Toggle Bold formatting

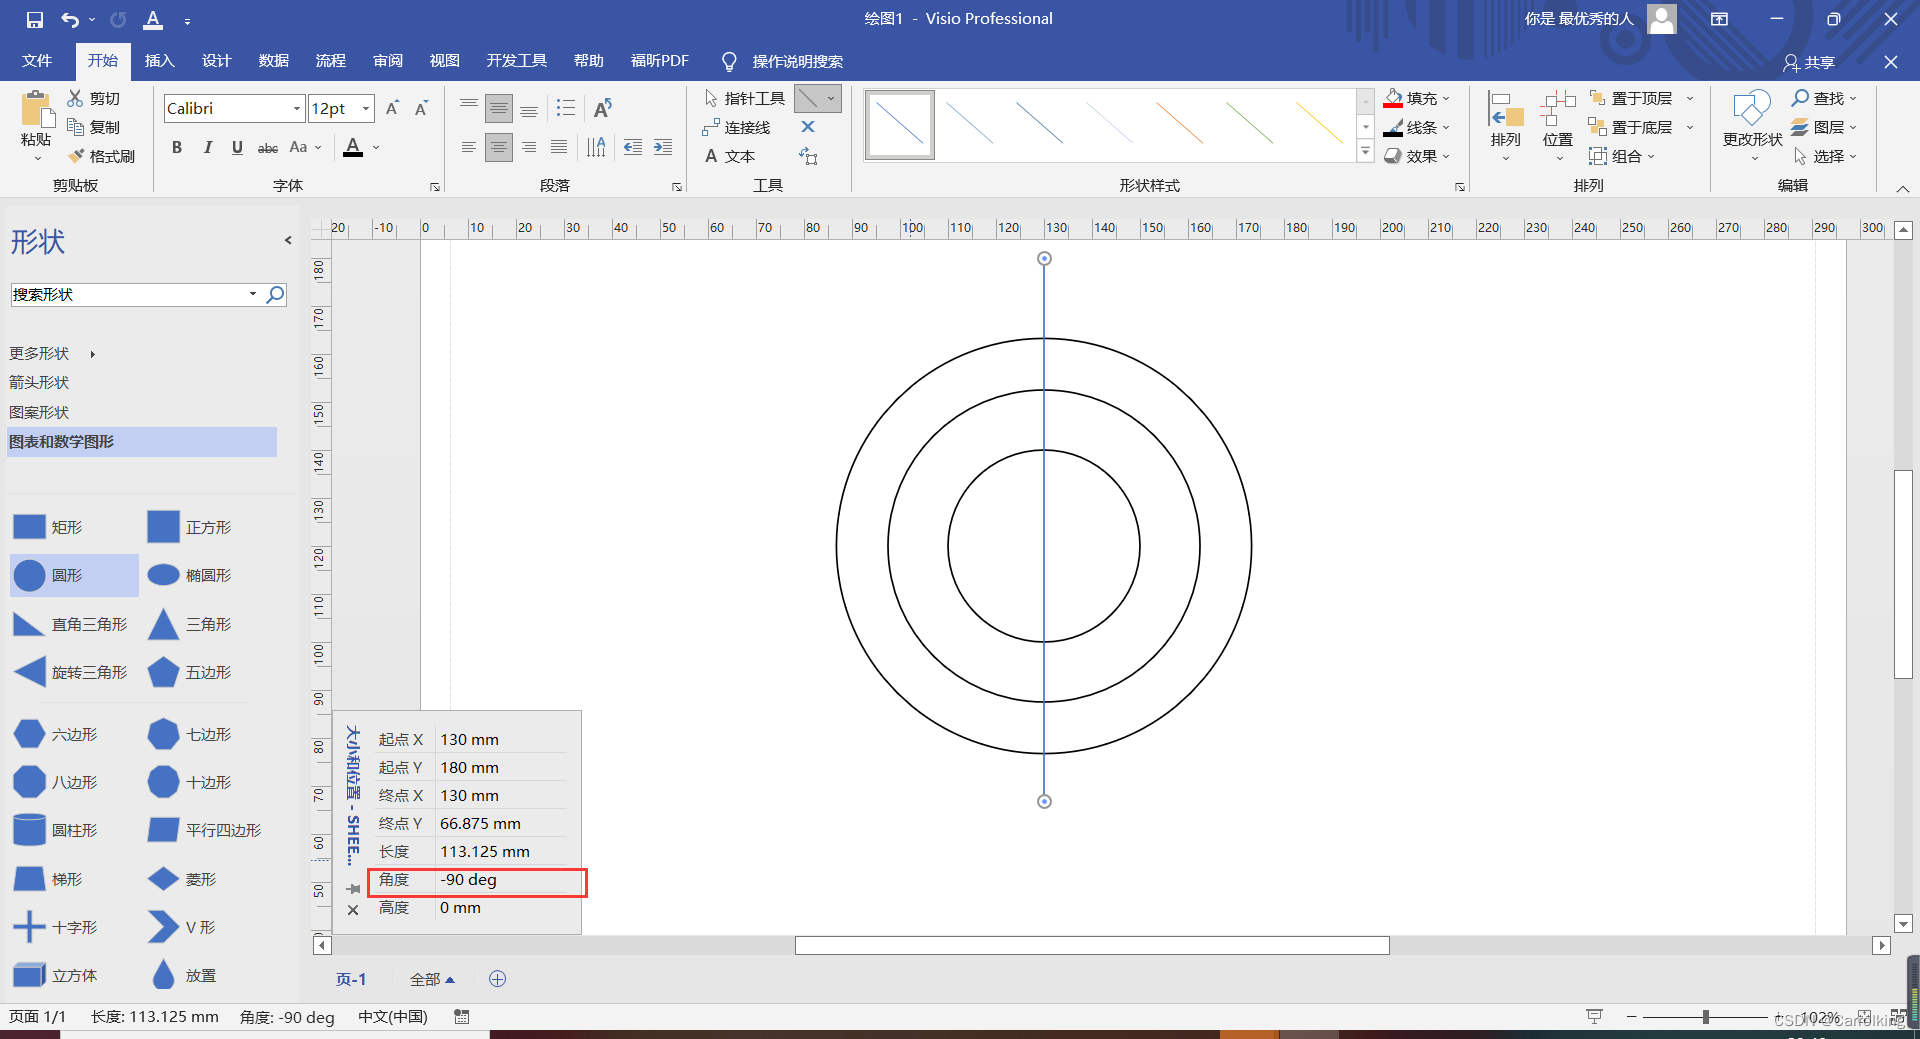(177, 148)
